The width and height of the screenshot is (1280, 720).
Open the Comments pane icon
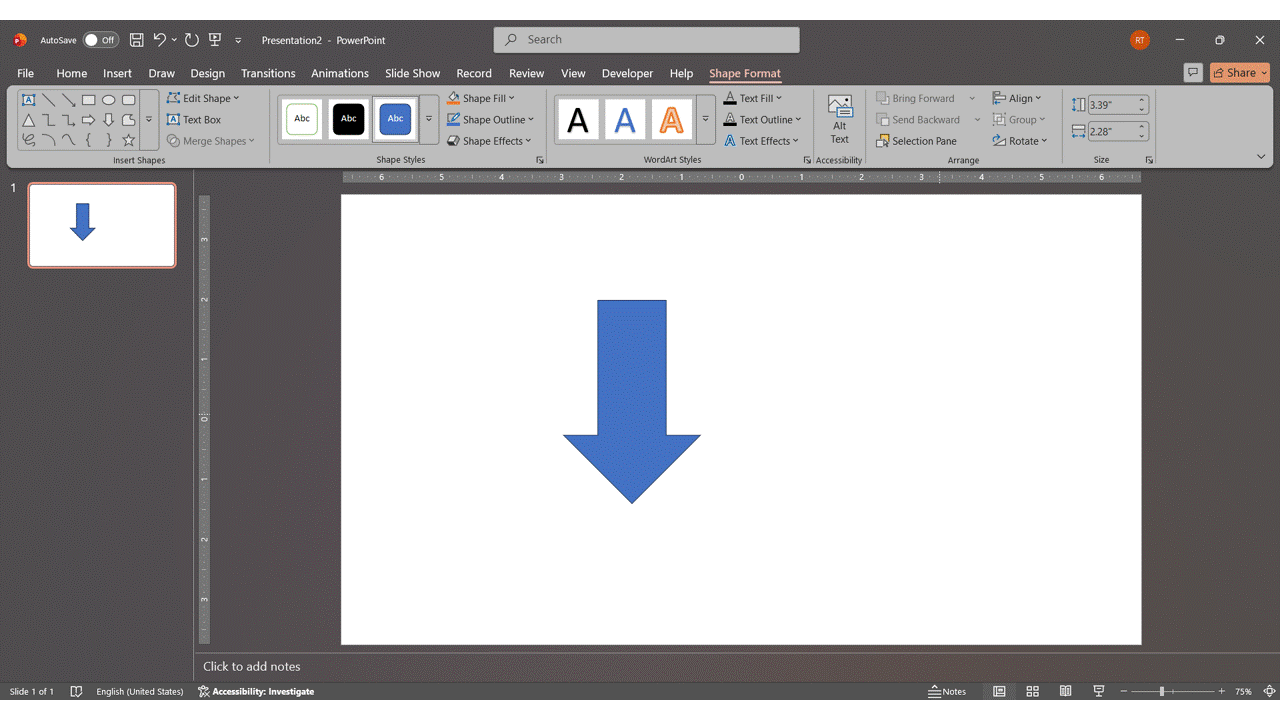(x=1193, y=72)
